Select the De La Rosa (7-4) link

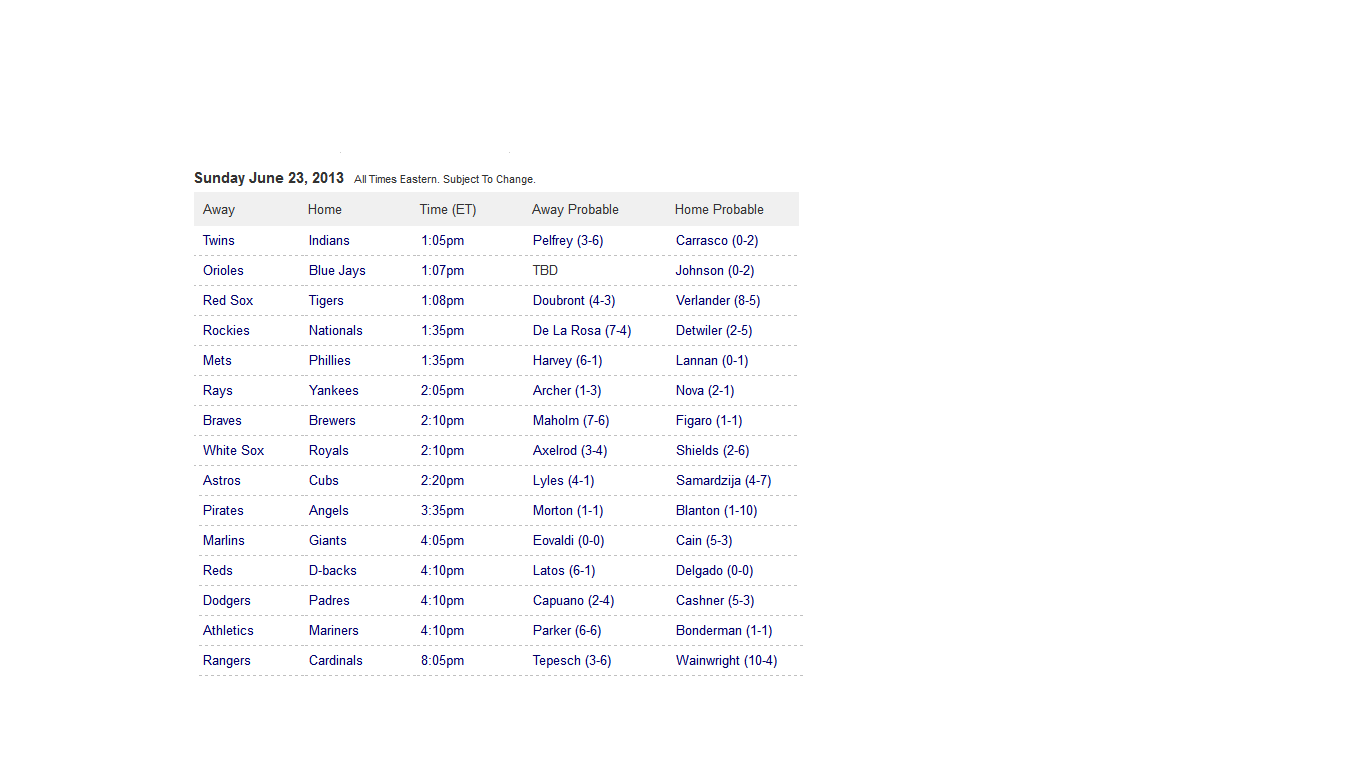tap(582, 330)
